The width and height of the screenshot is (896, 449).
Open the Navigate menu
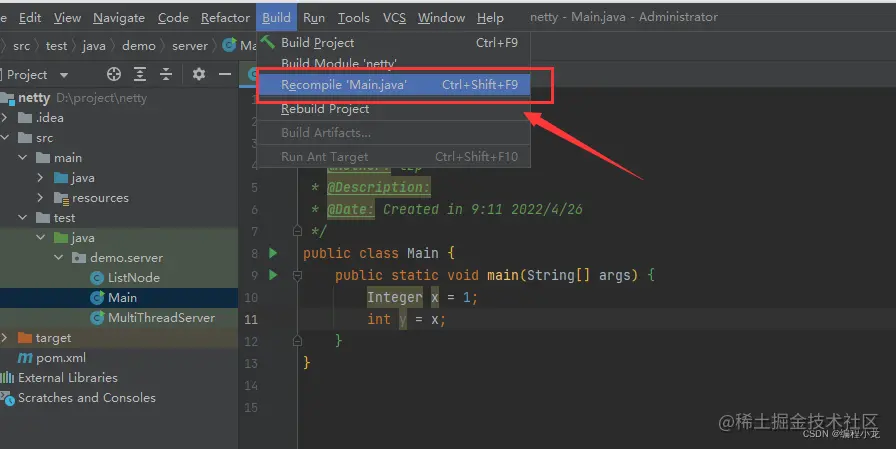point(119,18)
